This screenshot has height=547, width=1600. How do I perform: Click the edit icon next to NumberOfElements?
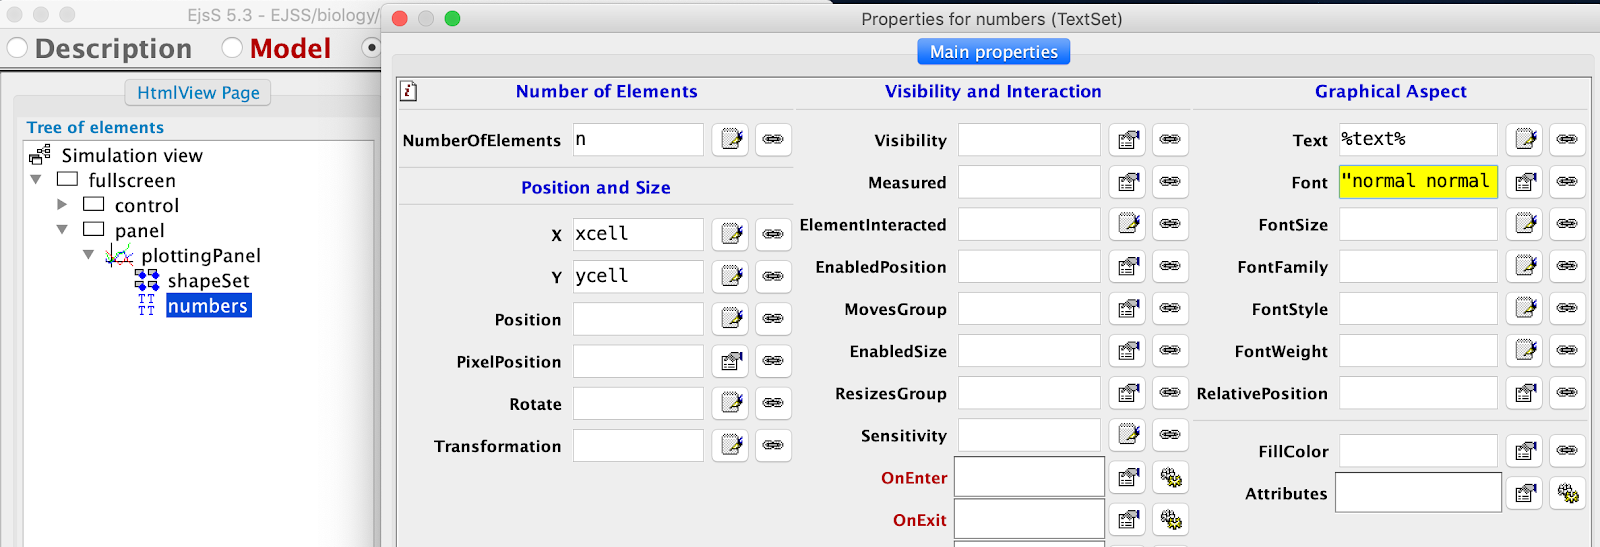click(731, 140)
